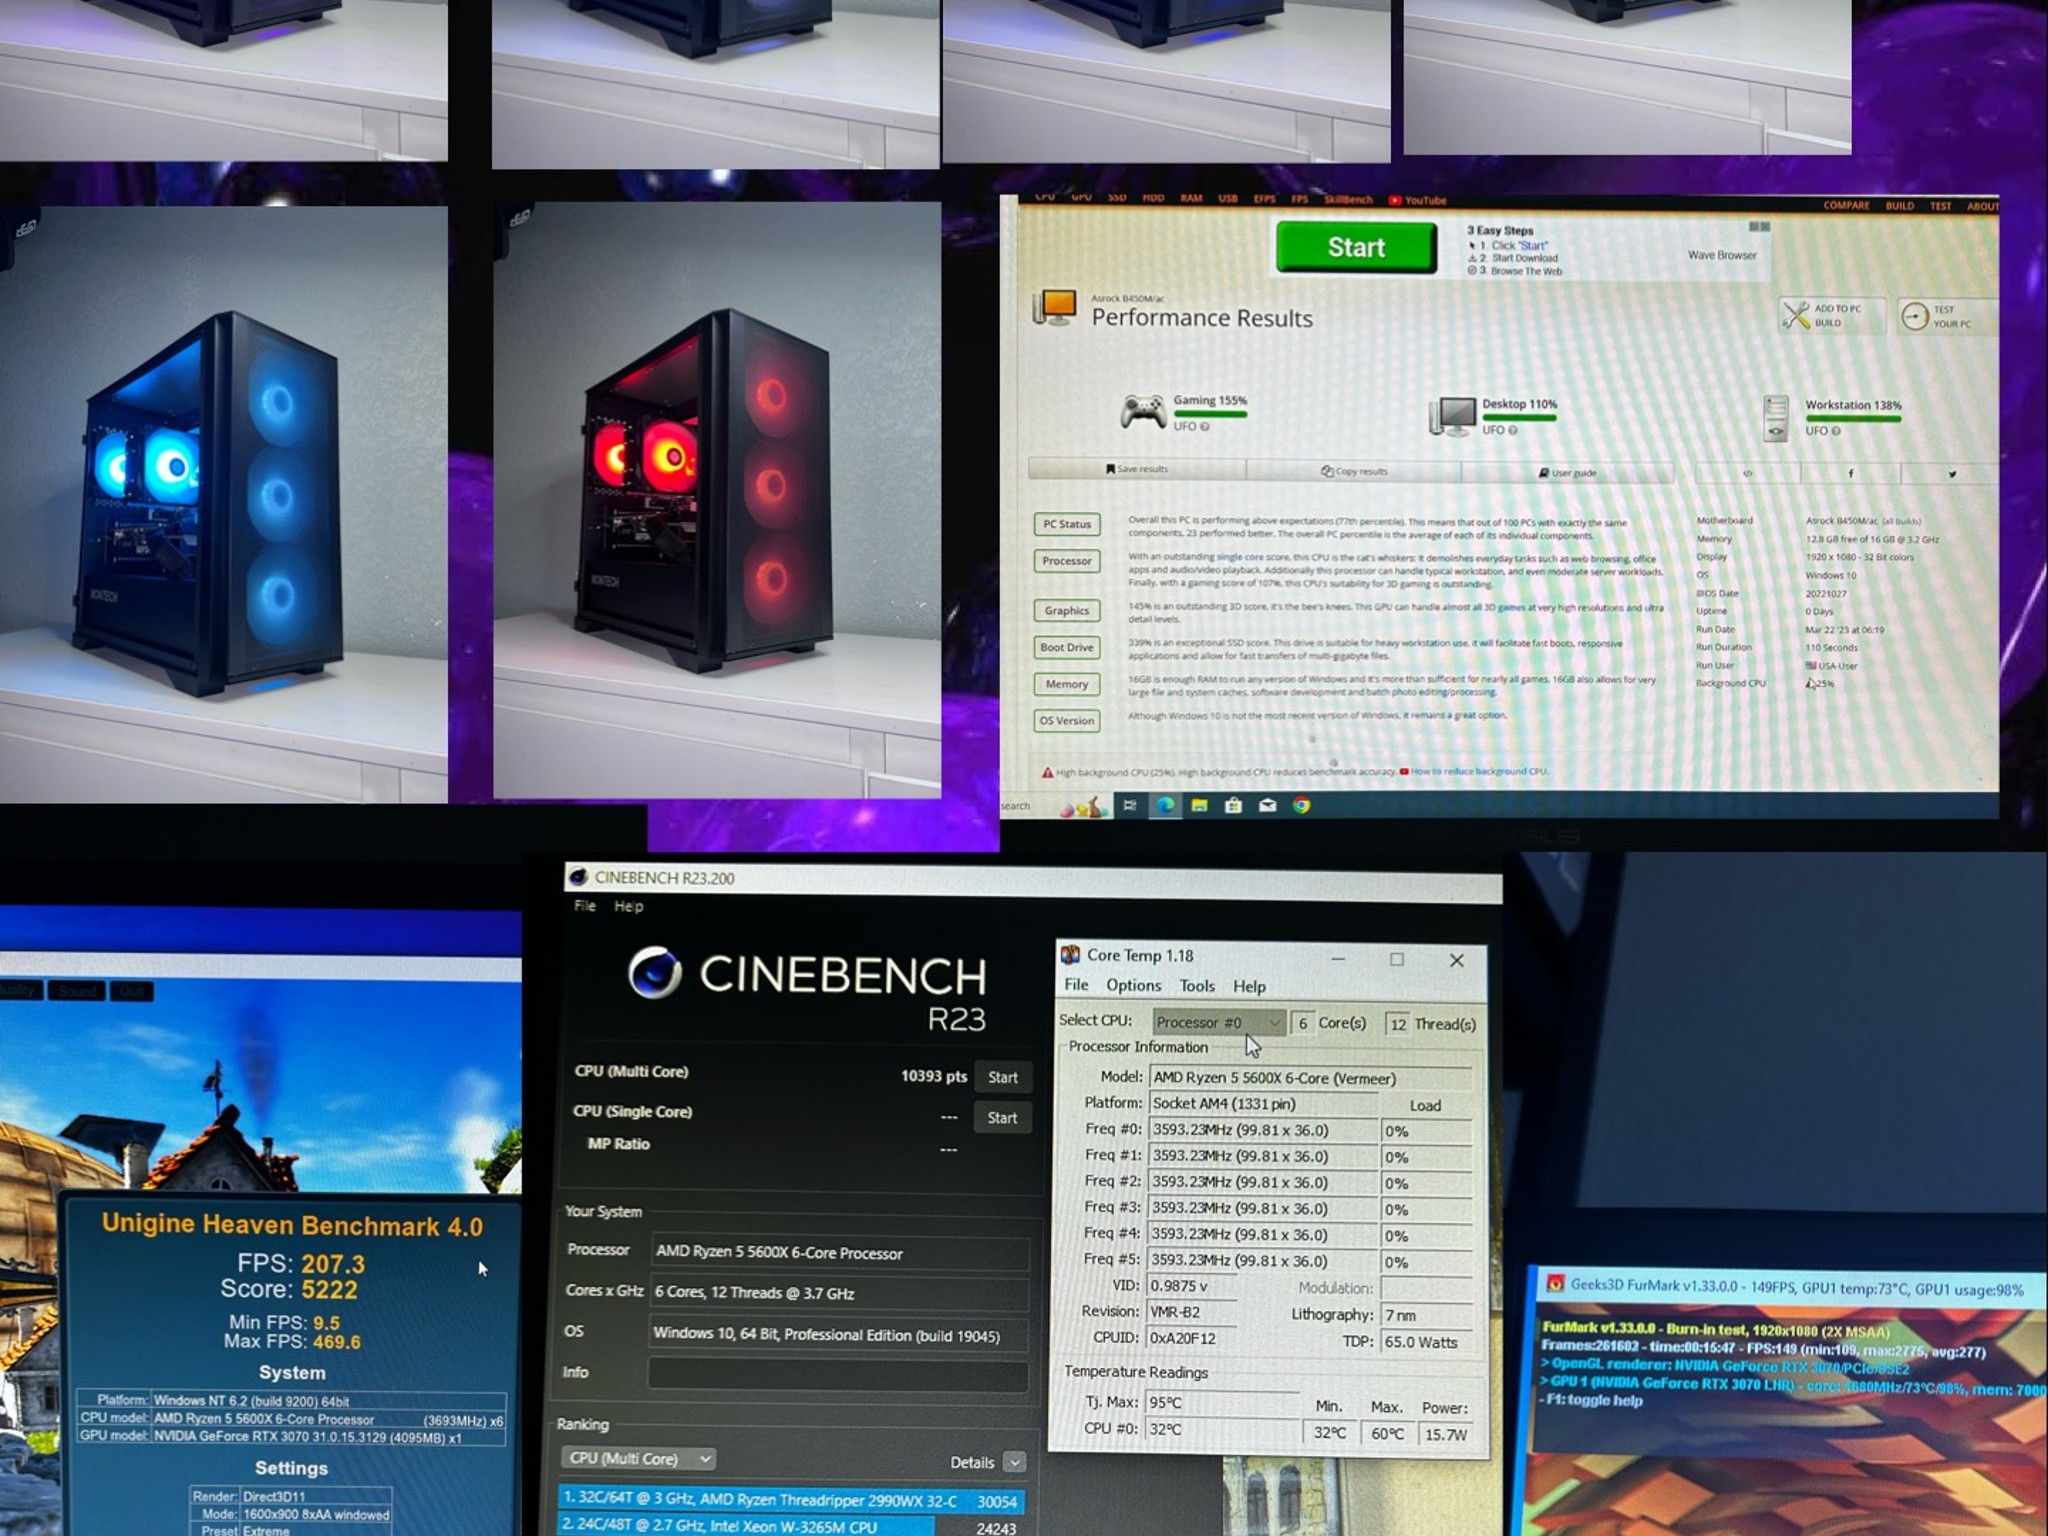Click the Copy results button
The image size is (2048, 1536).
[1354, 471]
